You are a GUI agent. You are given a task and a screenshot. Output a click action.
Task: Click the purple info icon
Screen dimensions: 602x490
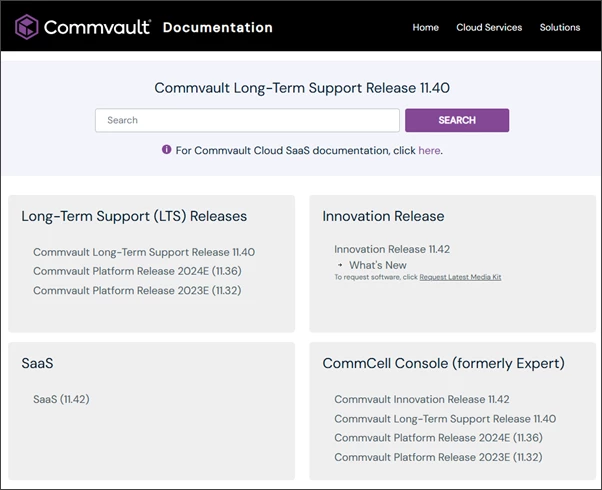point(167,150)
